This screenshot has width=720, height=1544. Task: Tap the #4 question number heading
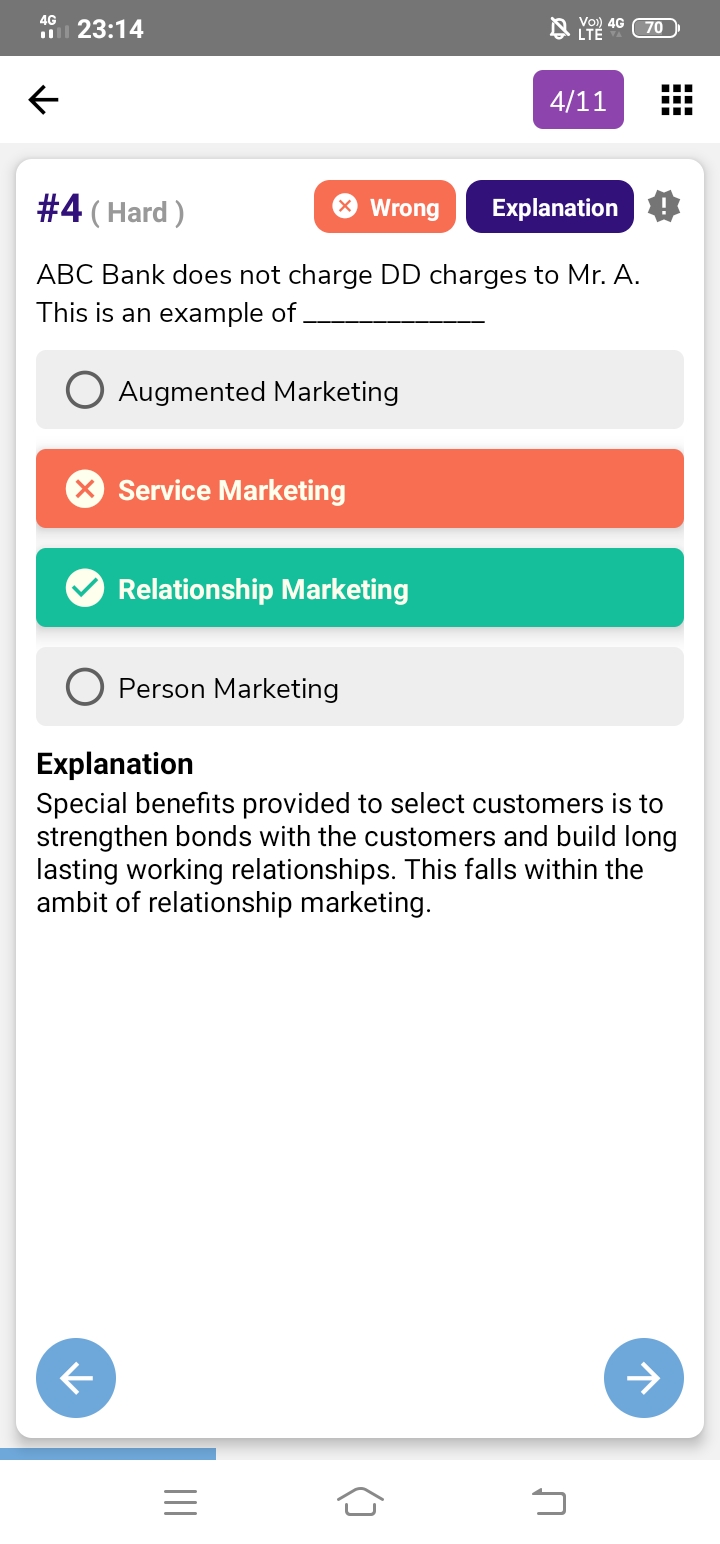pyautogui.click(x=60, y=210)
